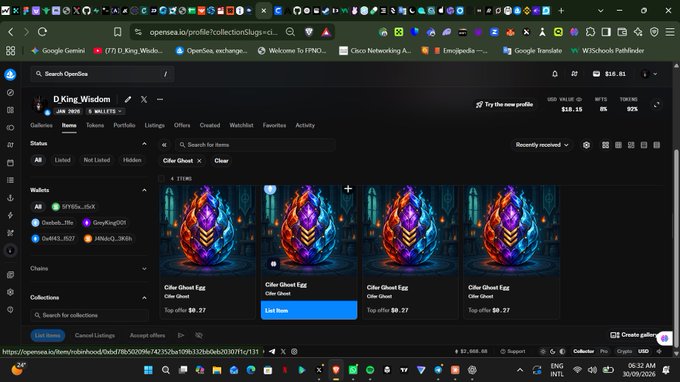Collapse the Status section

tap(144, 144)
